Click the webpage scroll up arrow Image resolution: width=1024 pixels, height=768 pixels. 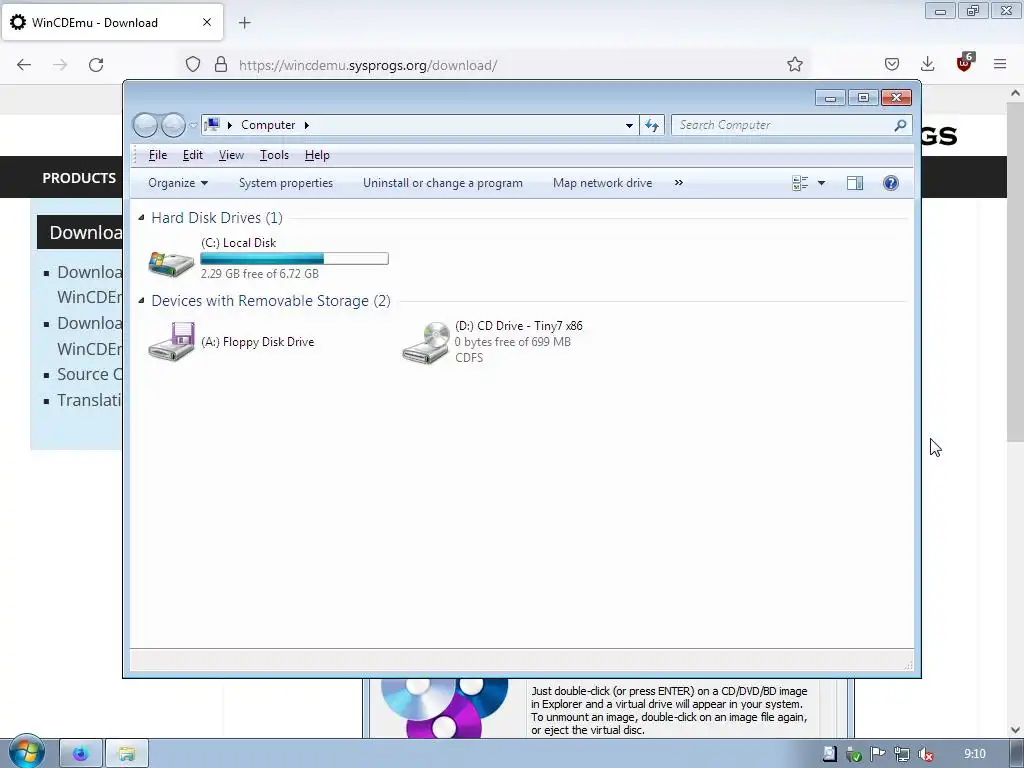point(1014,93)
